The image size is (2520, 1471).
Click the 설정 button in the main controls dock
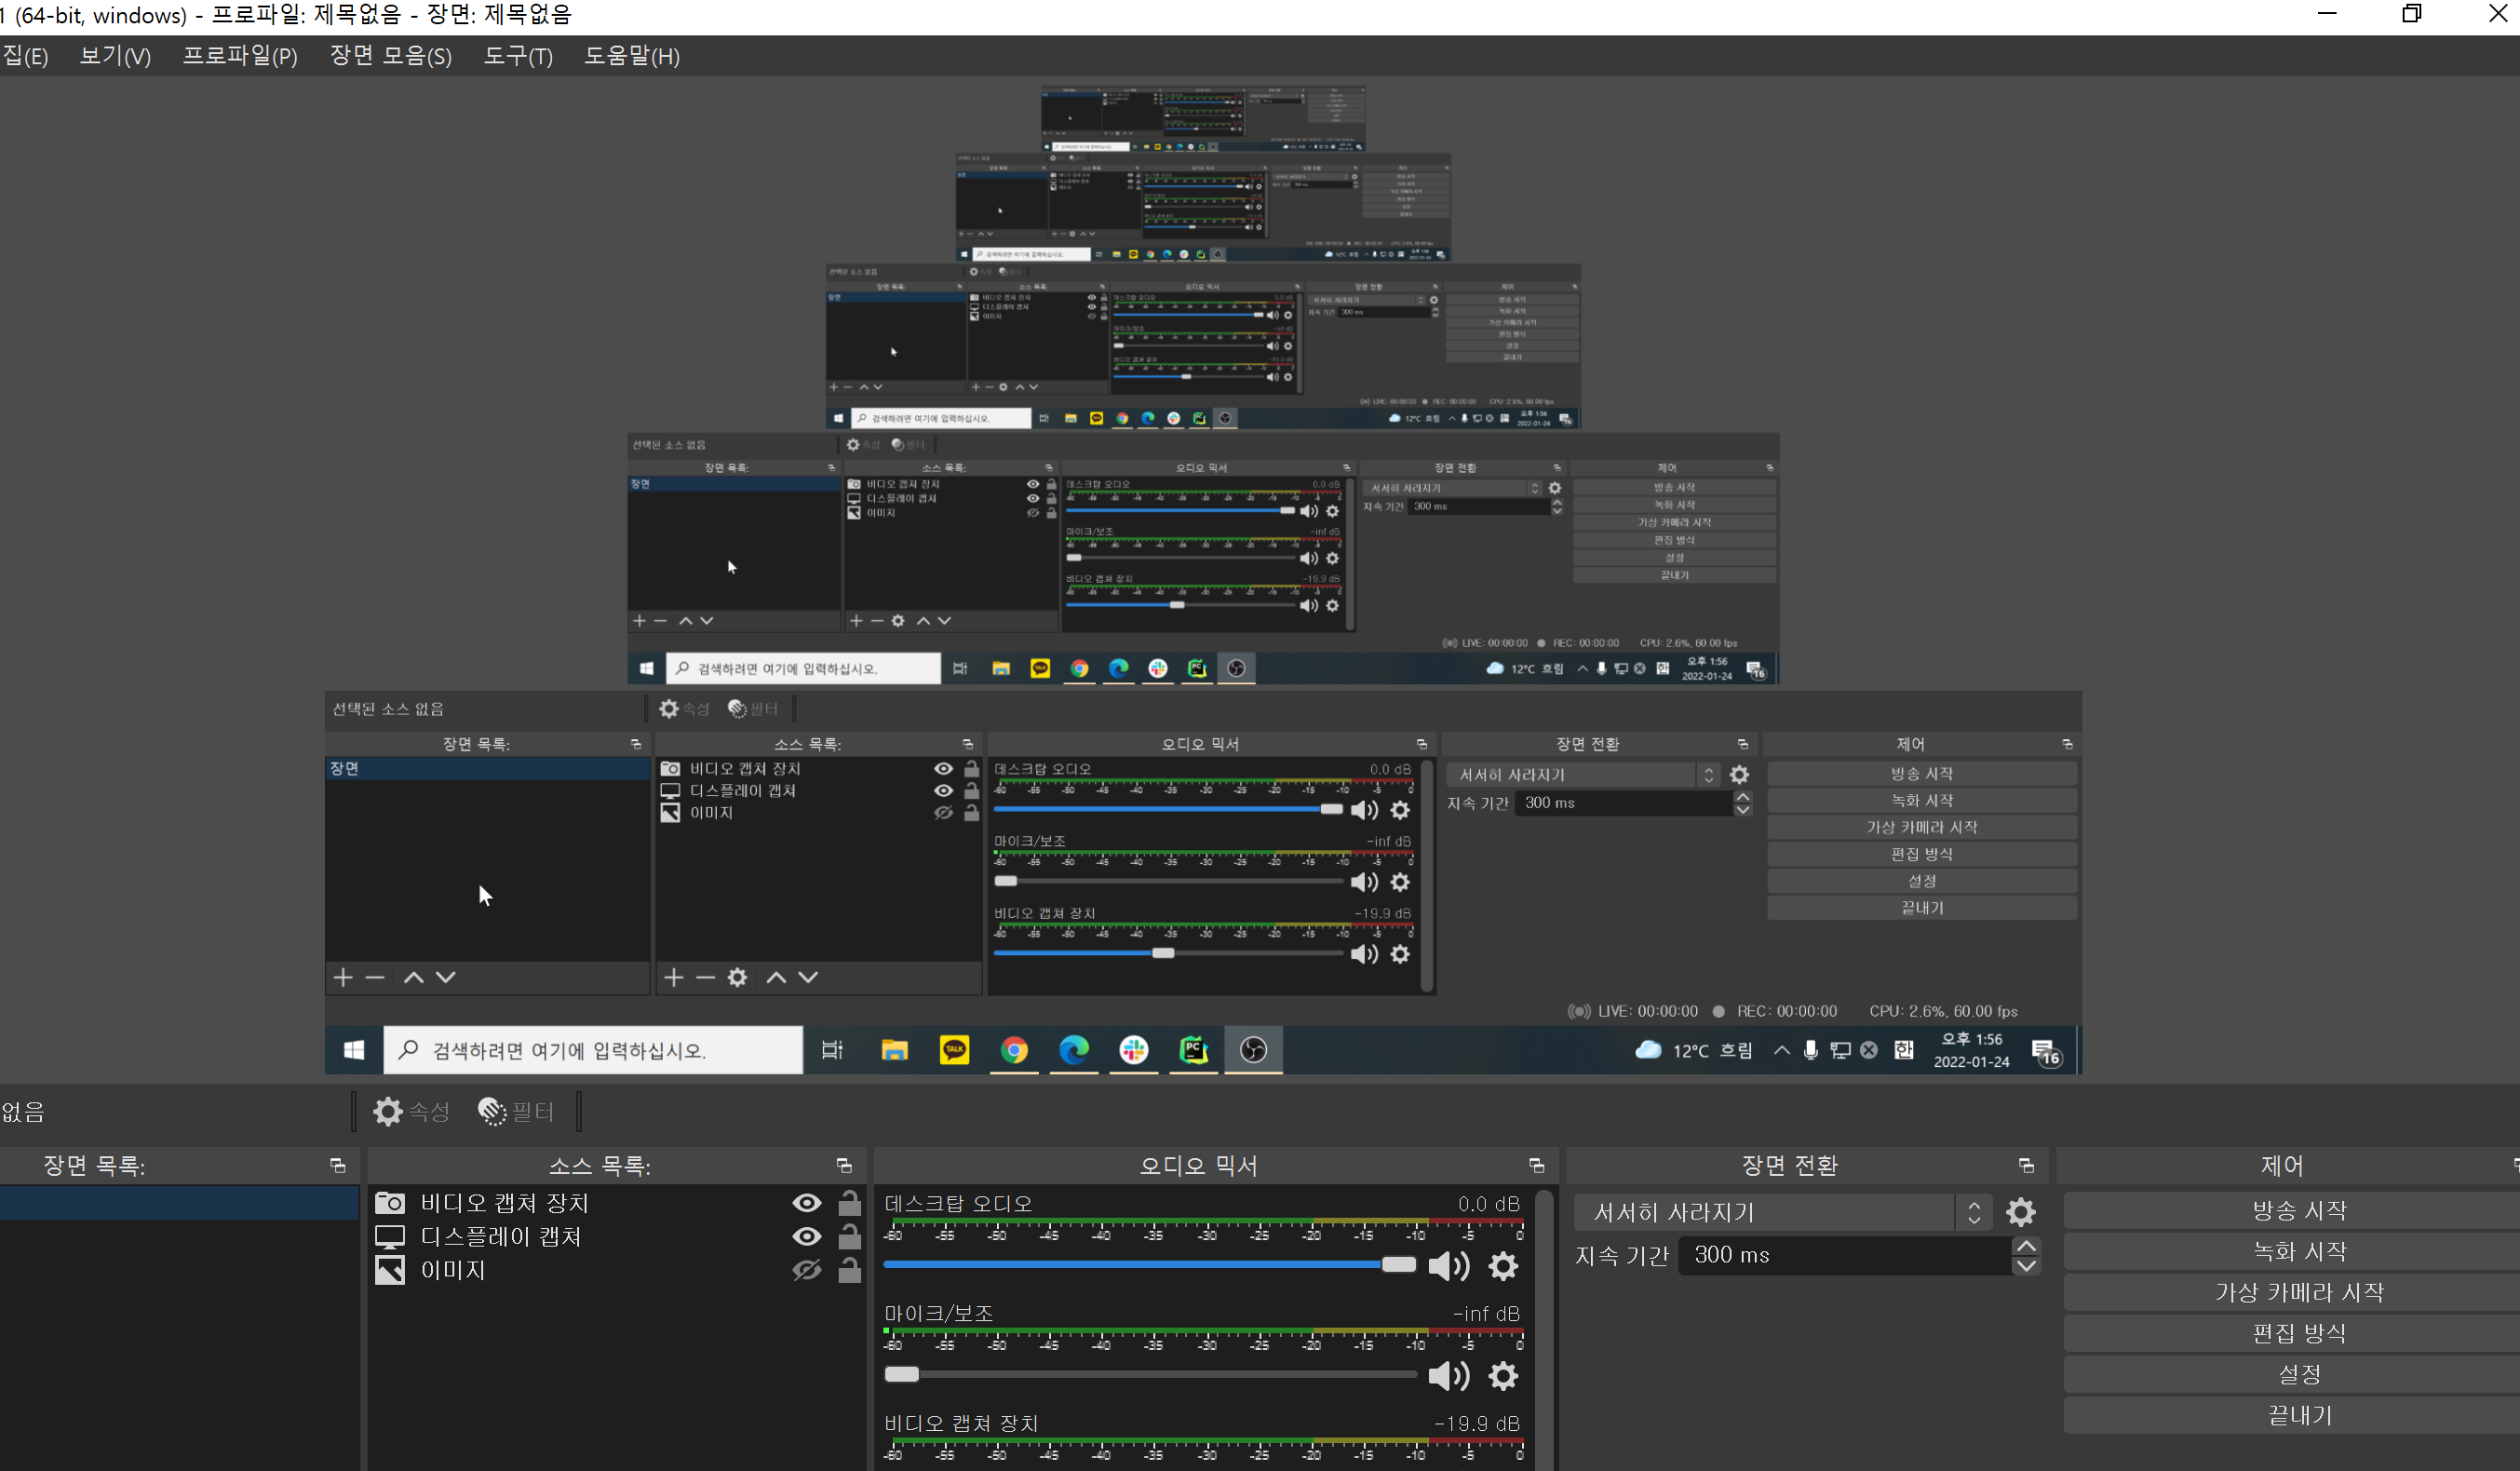point(2298,1374)
